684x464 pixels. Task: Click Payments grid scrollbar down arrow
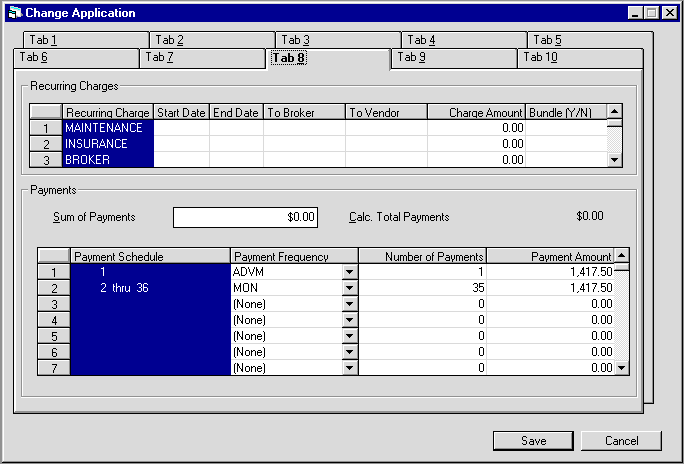pos(621,368)
